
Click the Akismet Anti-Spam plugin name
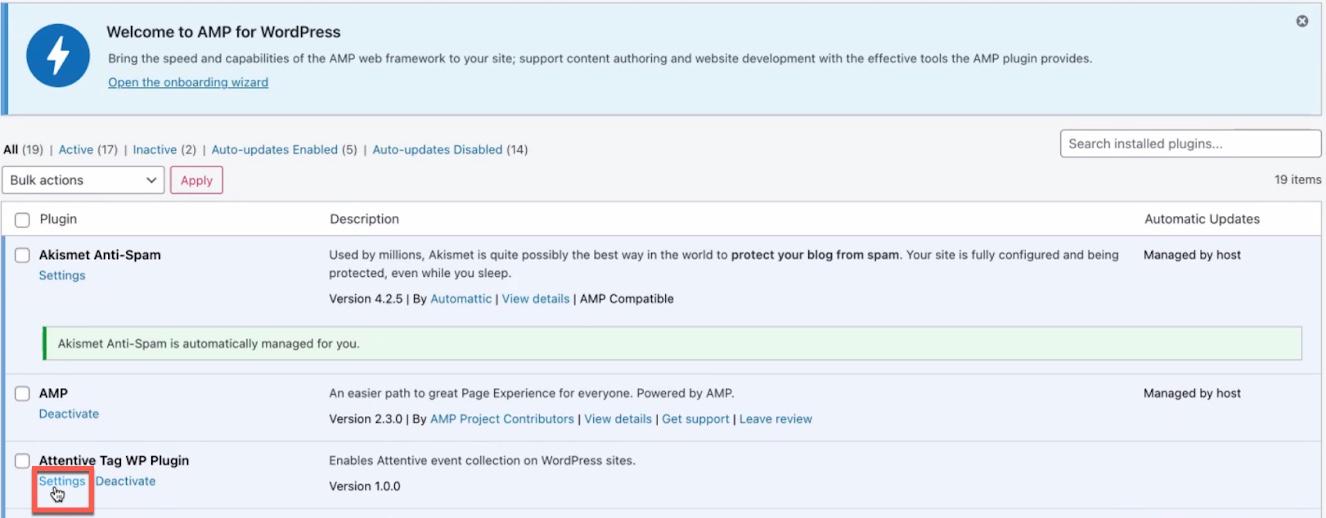[x=100, y=255]
